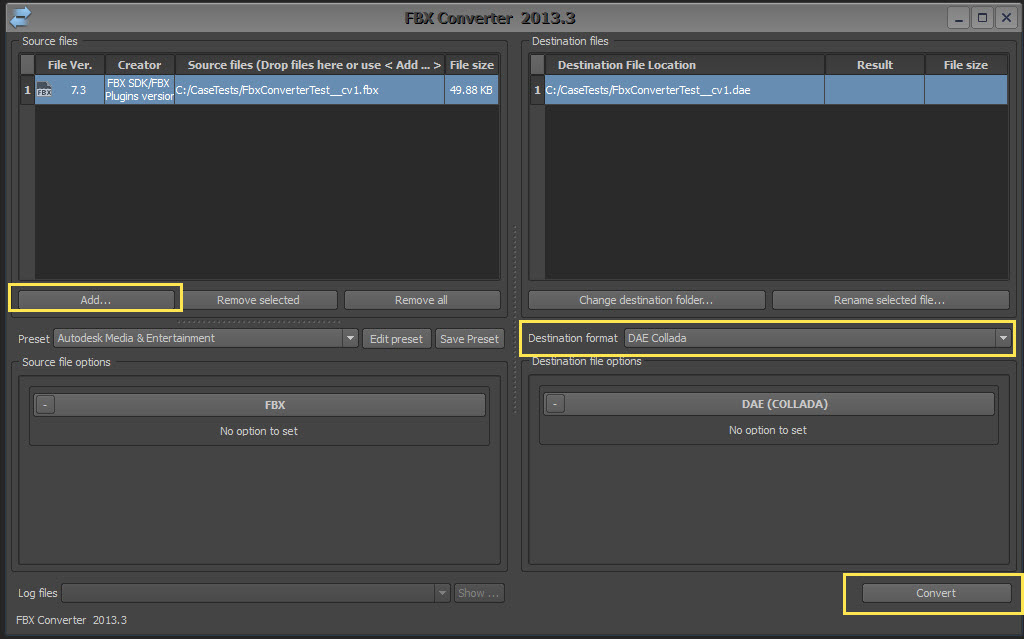Viewport: 1024px width, 639px height.
Task: Click the FBX file type icon in row 1
Action: 44,89
